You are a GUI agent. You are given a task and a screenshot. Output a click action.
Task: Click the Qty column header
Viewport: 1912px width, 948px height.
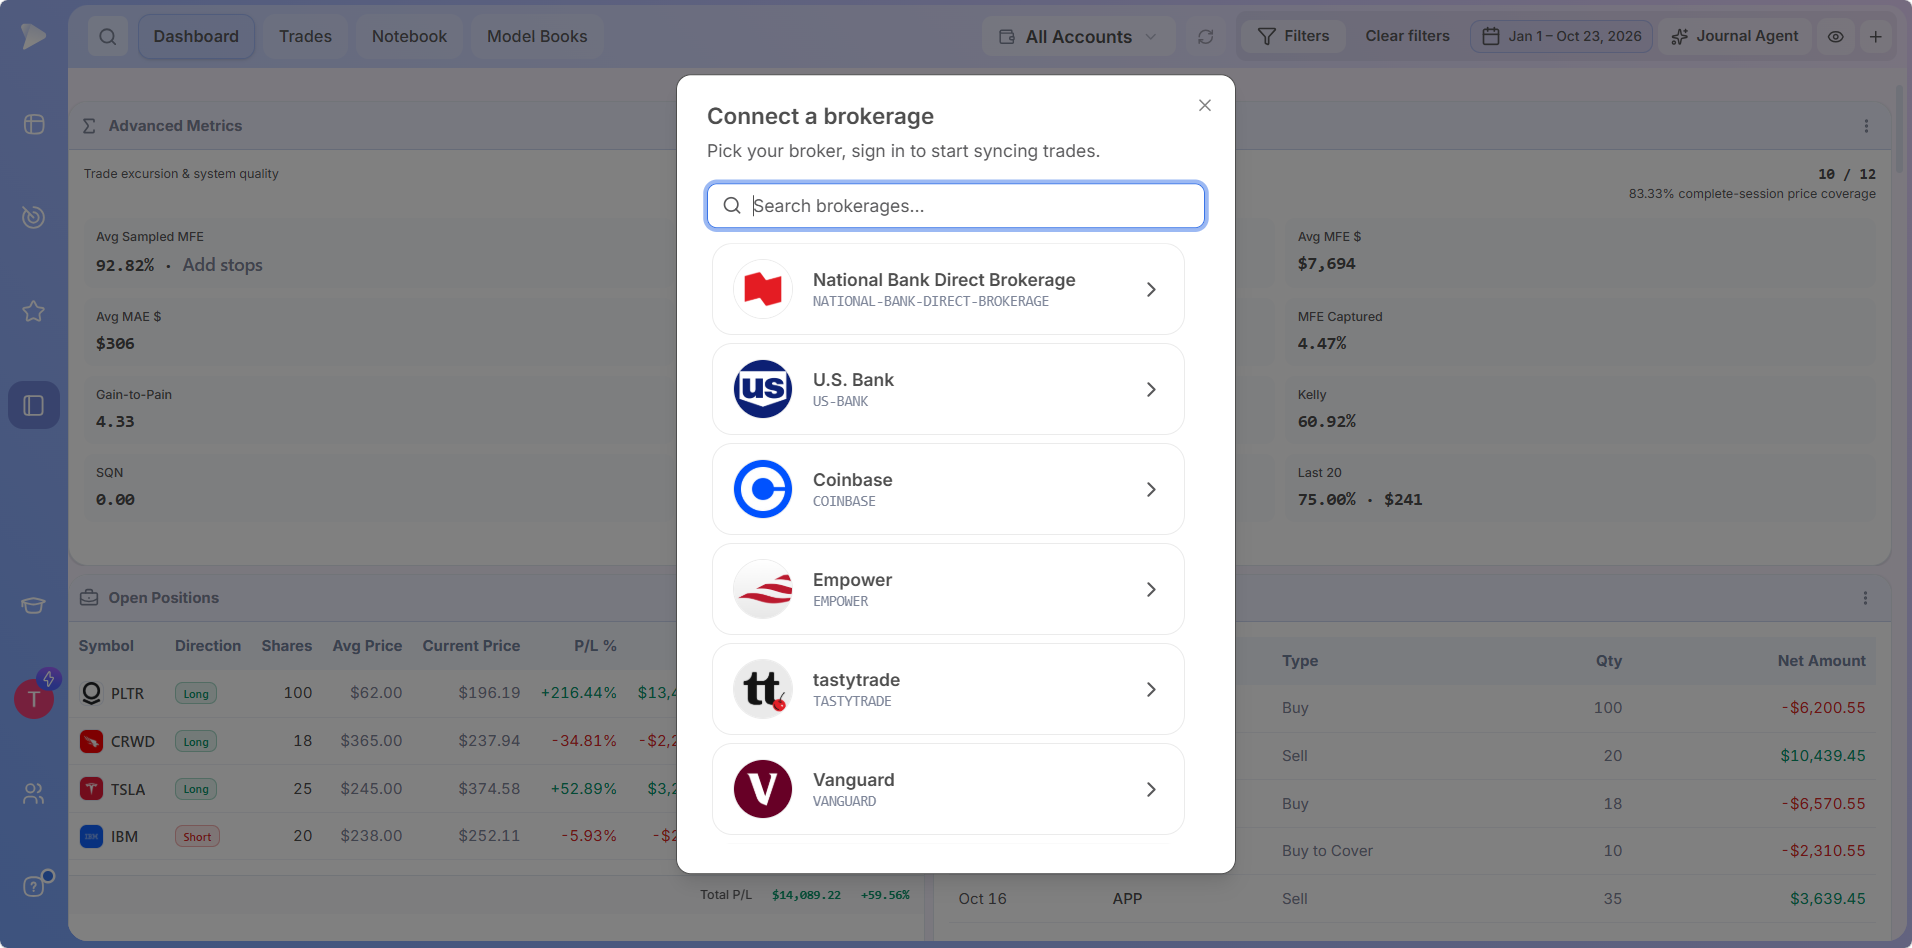[1609, 661]
